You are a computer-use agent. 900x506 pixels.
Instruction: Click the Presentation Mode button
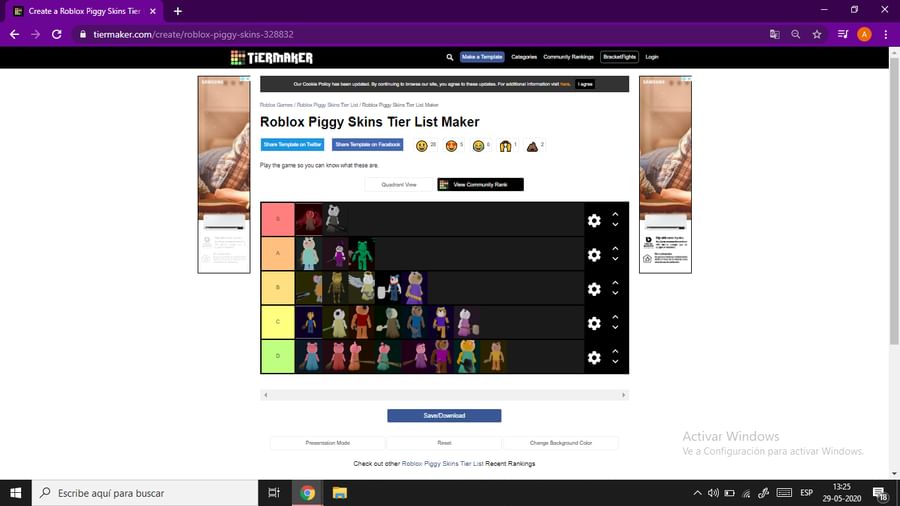point(328,443)
